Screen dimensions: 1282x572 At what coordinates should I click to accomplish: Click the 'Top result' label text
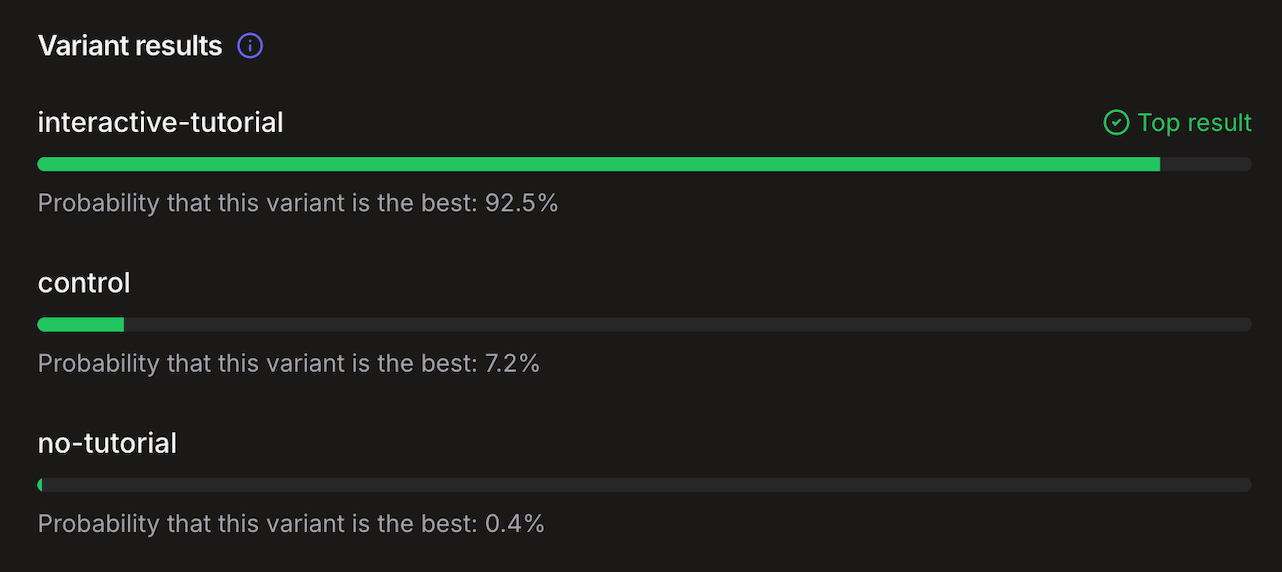pyautogui.click(x=1194, y=123)
